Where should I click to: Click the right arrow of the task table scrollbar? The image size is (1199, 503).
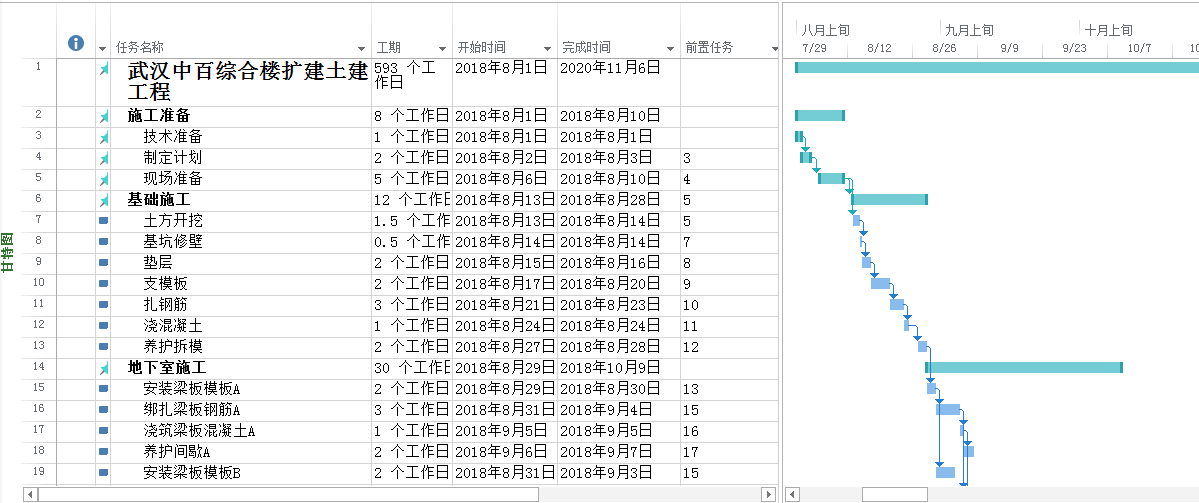click(x=768, y=494)
